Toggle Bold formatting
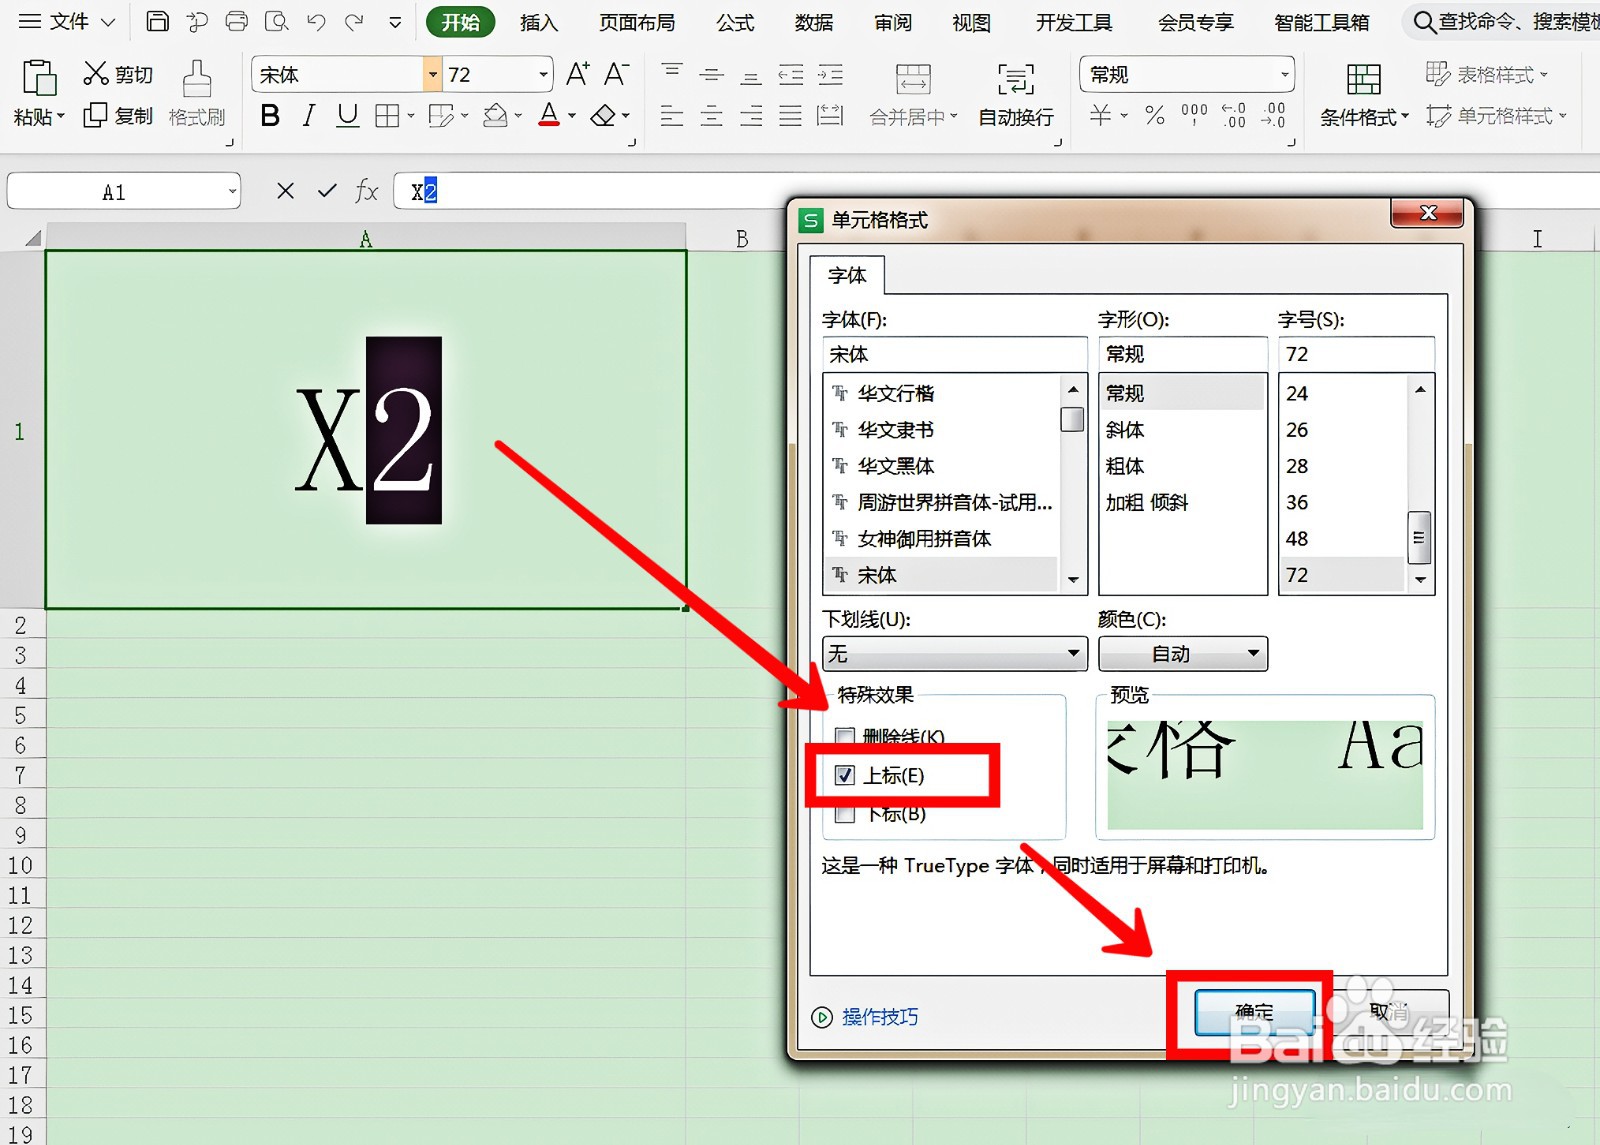The image size is (1600, 1145). [x=270, y=116]
